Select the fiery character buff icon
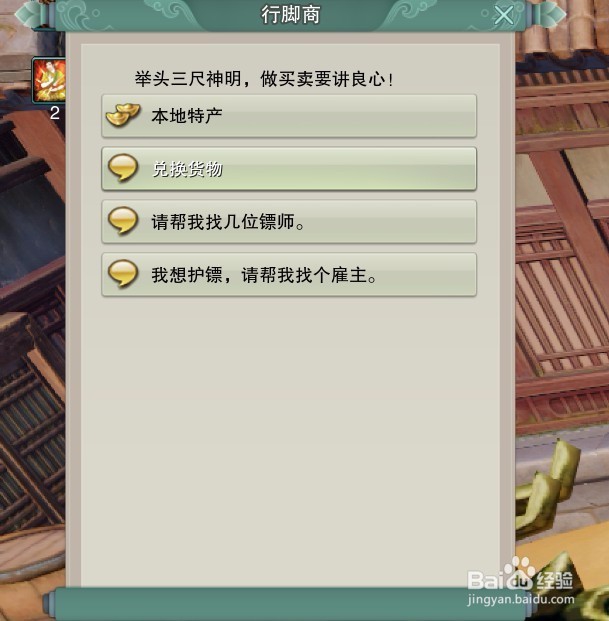This screenshot has height=621, width=609. pos(49,81)
